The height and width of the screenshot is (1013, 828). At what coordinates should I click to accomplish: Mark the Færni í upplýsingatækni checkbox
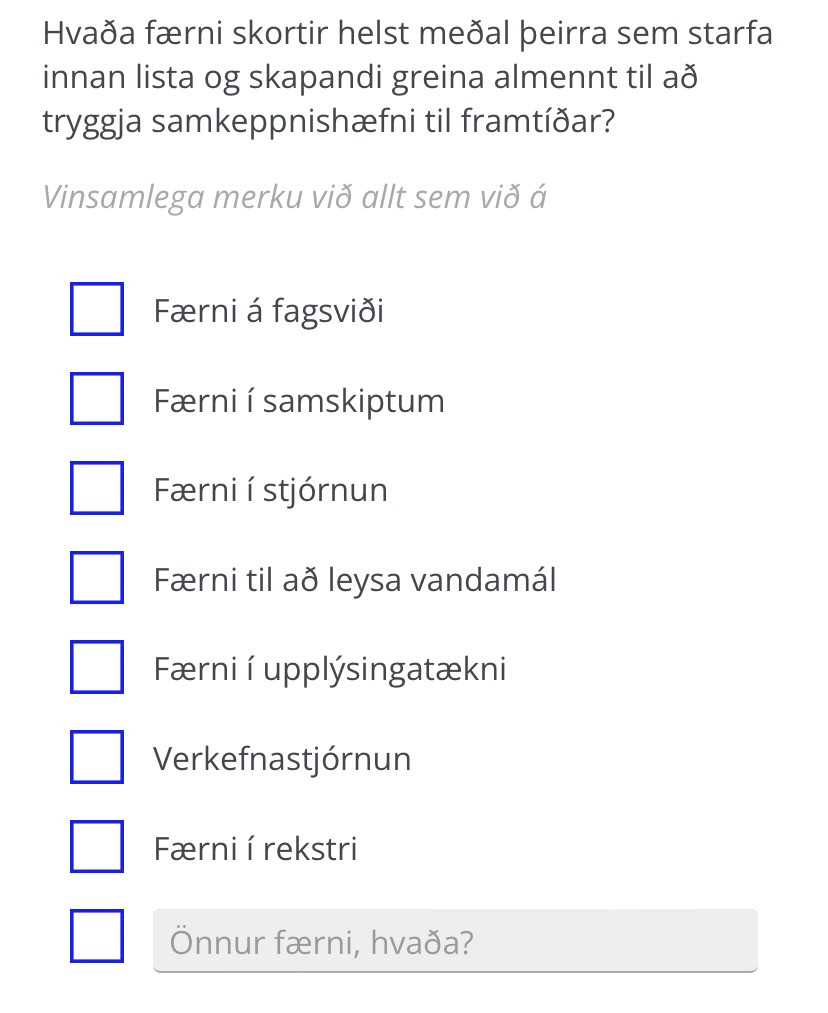97,667
